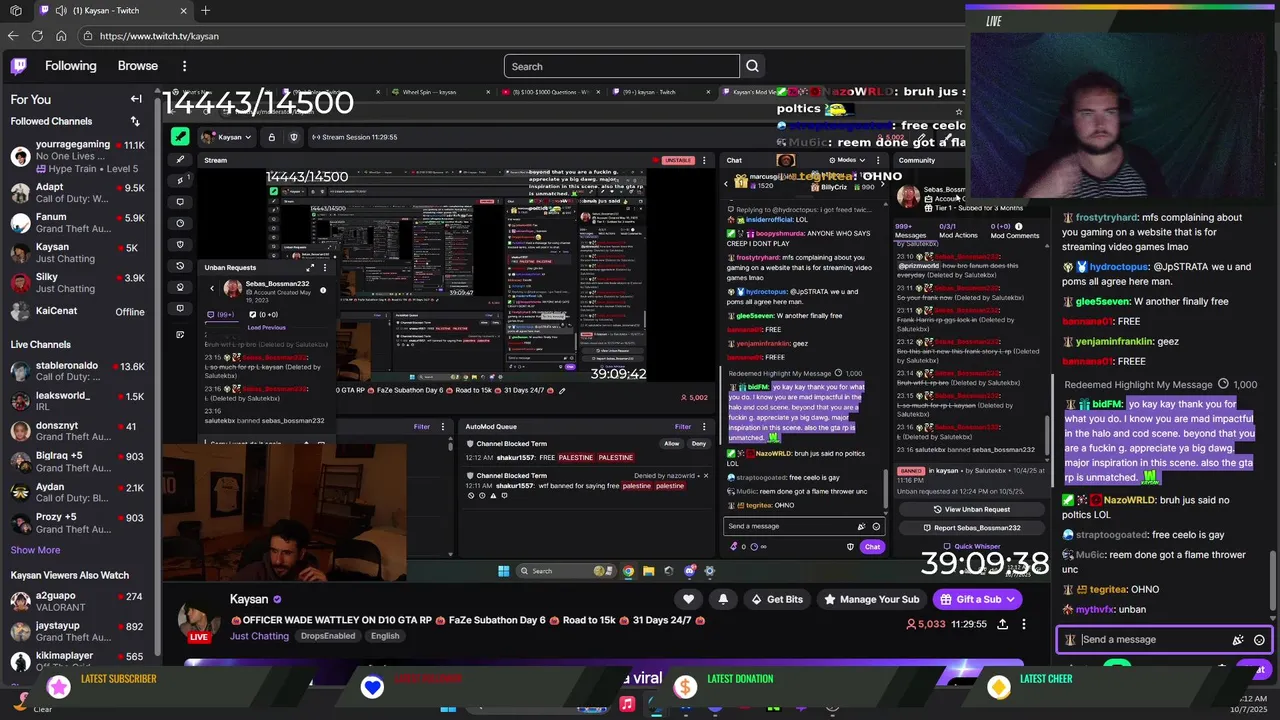Toggle the heart follow button
The width and height of the screenshot is (1280, 720).
[x=688, y=599]
